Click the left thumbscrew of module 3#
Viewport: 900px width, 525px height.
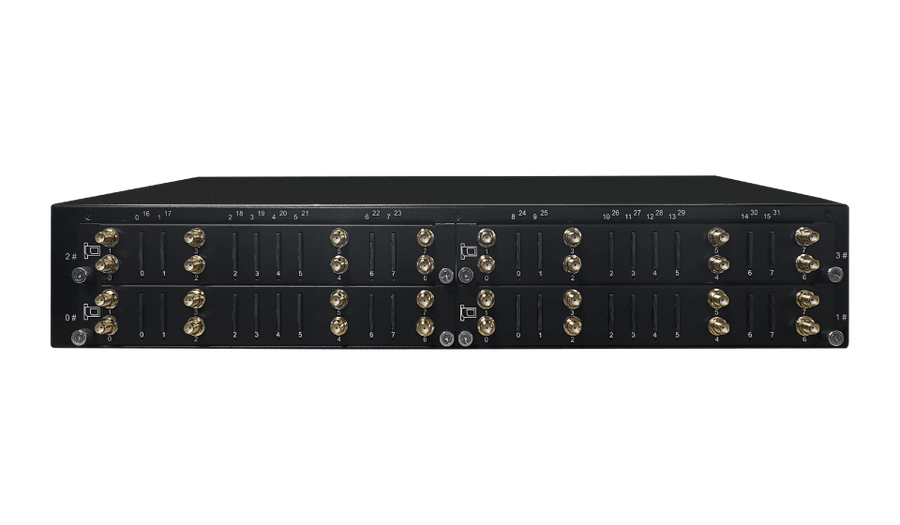(466, 277)
